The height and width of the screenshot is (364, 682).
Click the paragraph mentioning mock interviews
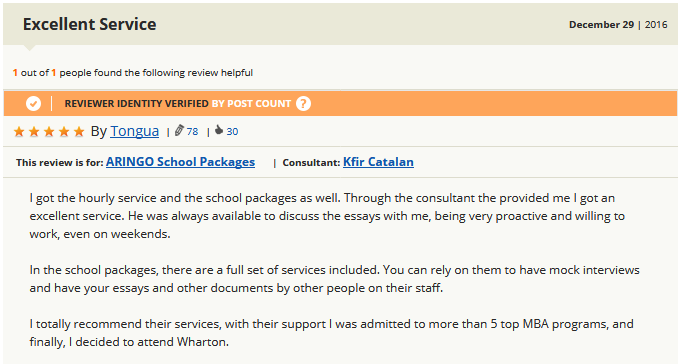pos(334,279)
